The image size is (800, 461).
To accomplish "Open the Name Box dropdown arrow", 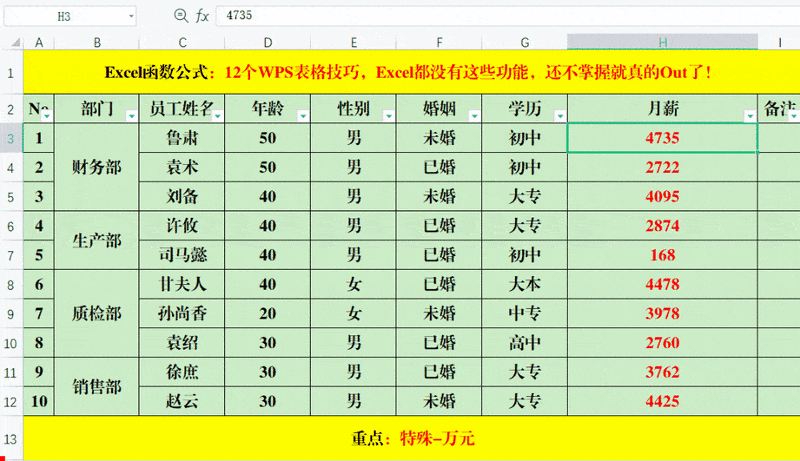I will coord(131,16).
